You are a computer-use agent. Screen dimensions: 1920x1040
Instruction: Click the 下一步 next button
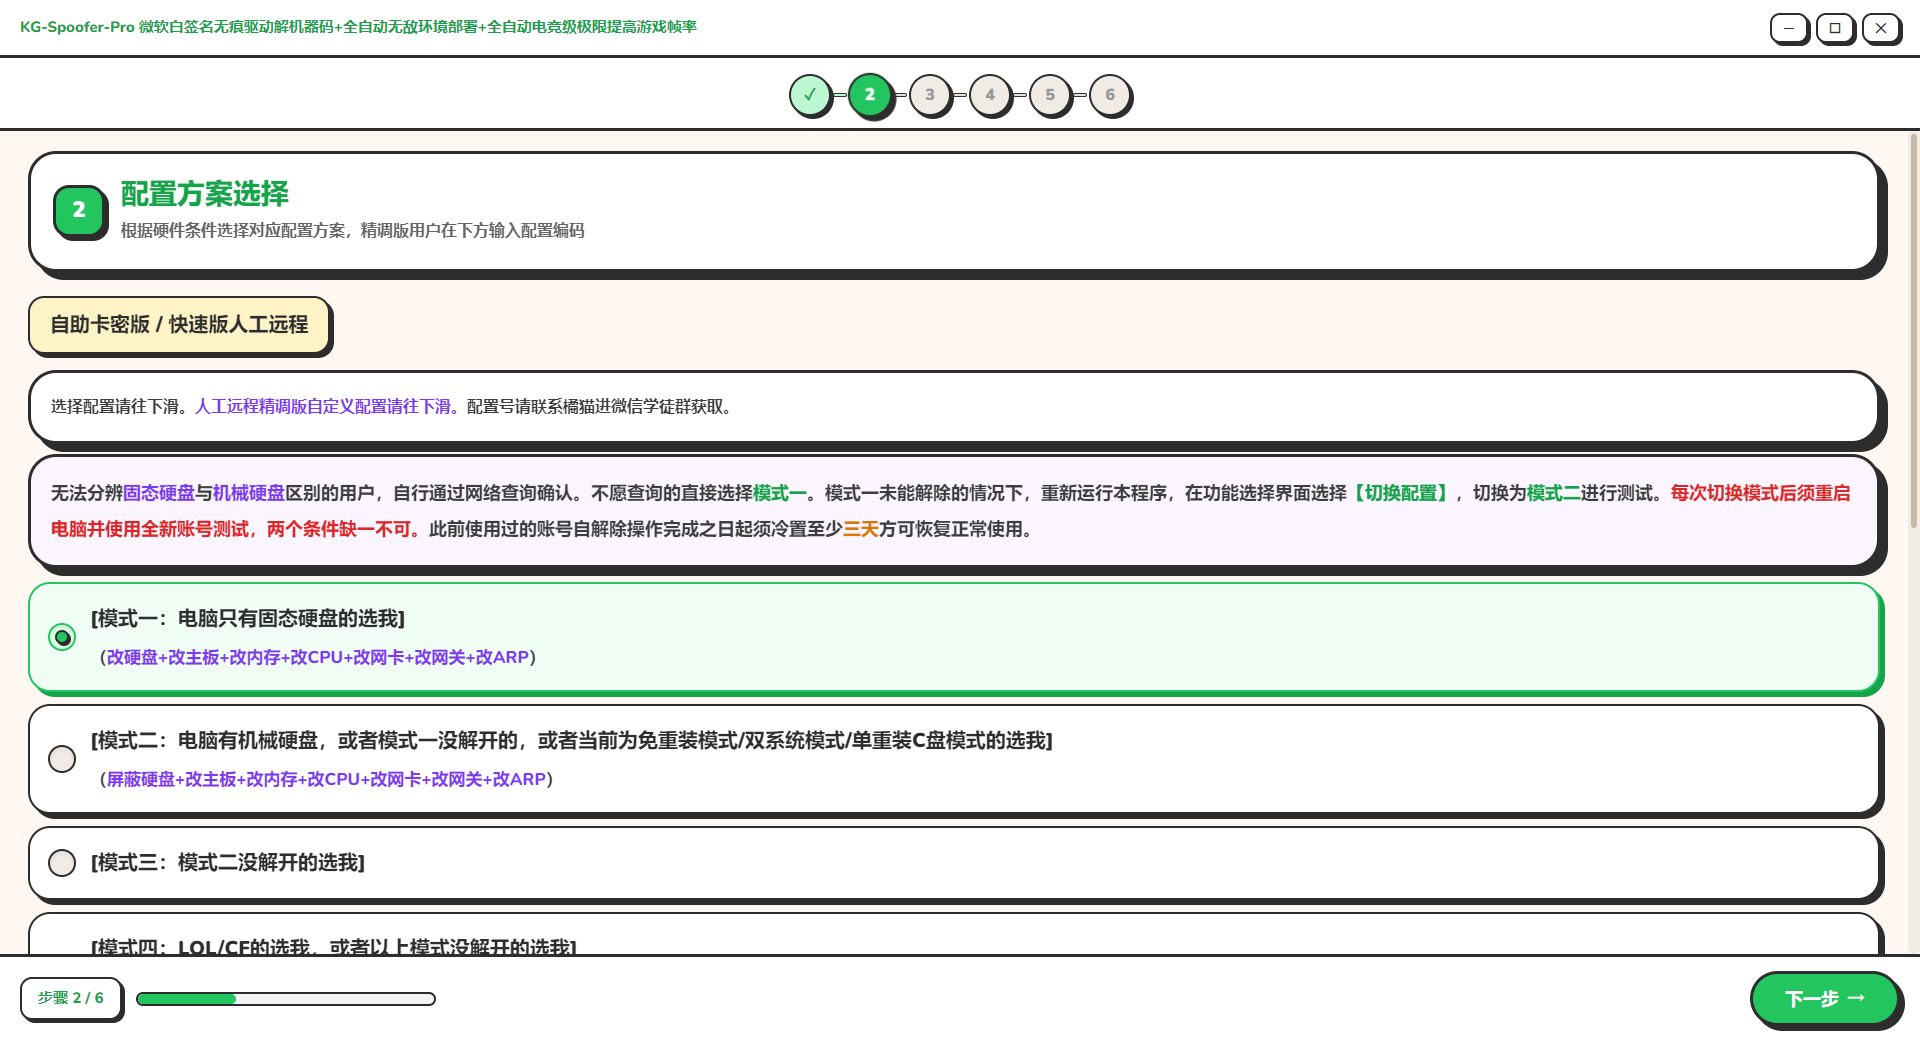(x=1824, y=998)
